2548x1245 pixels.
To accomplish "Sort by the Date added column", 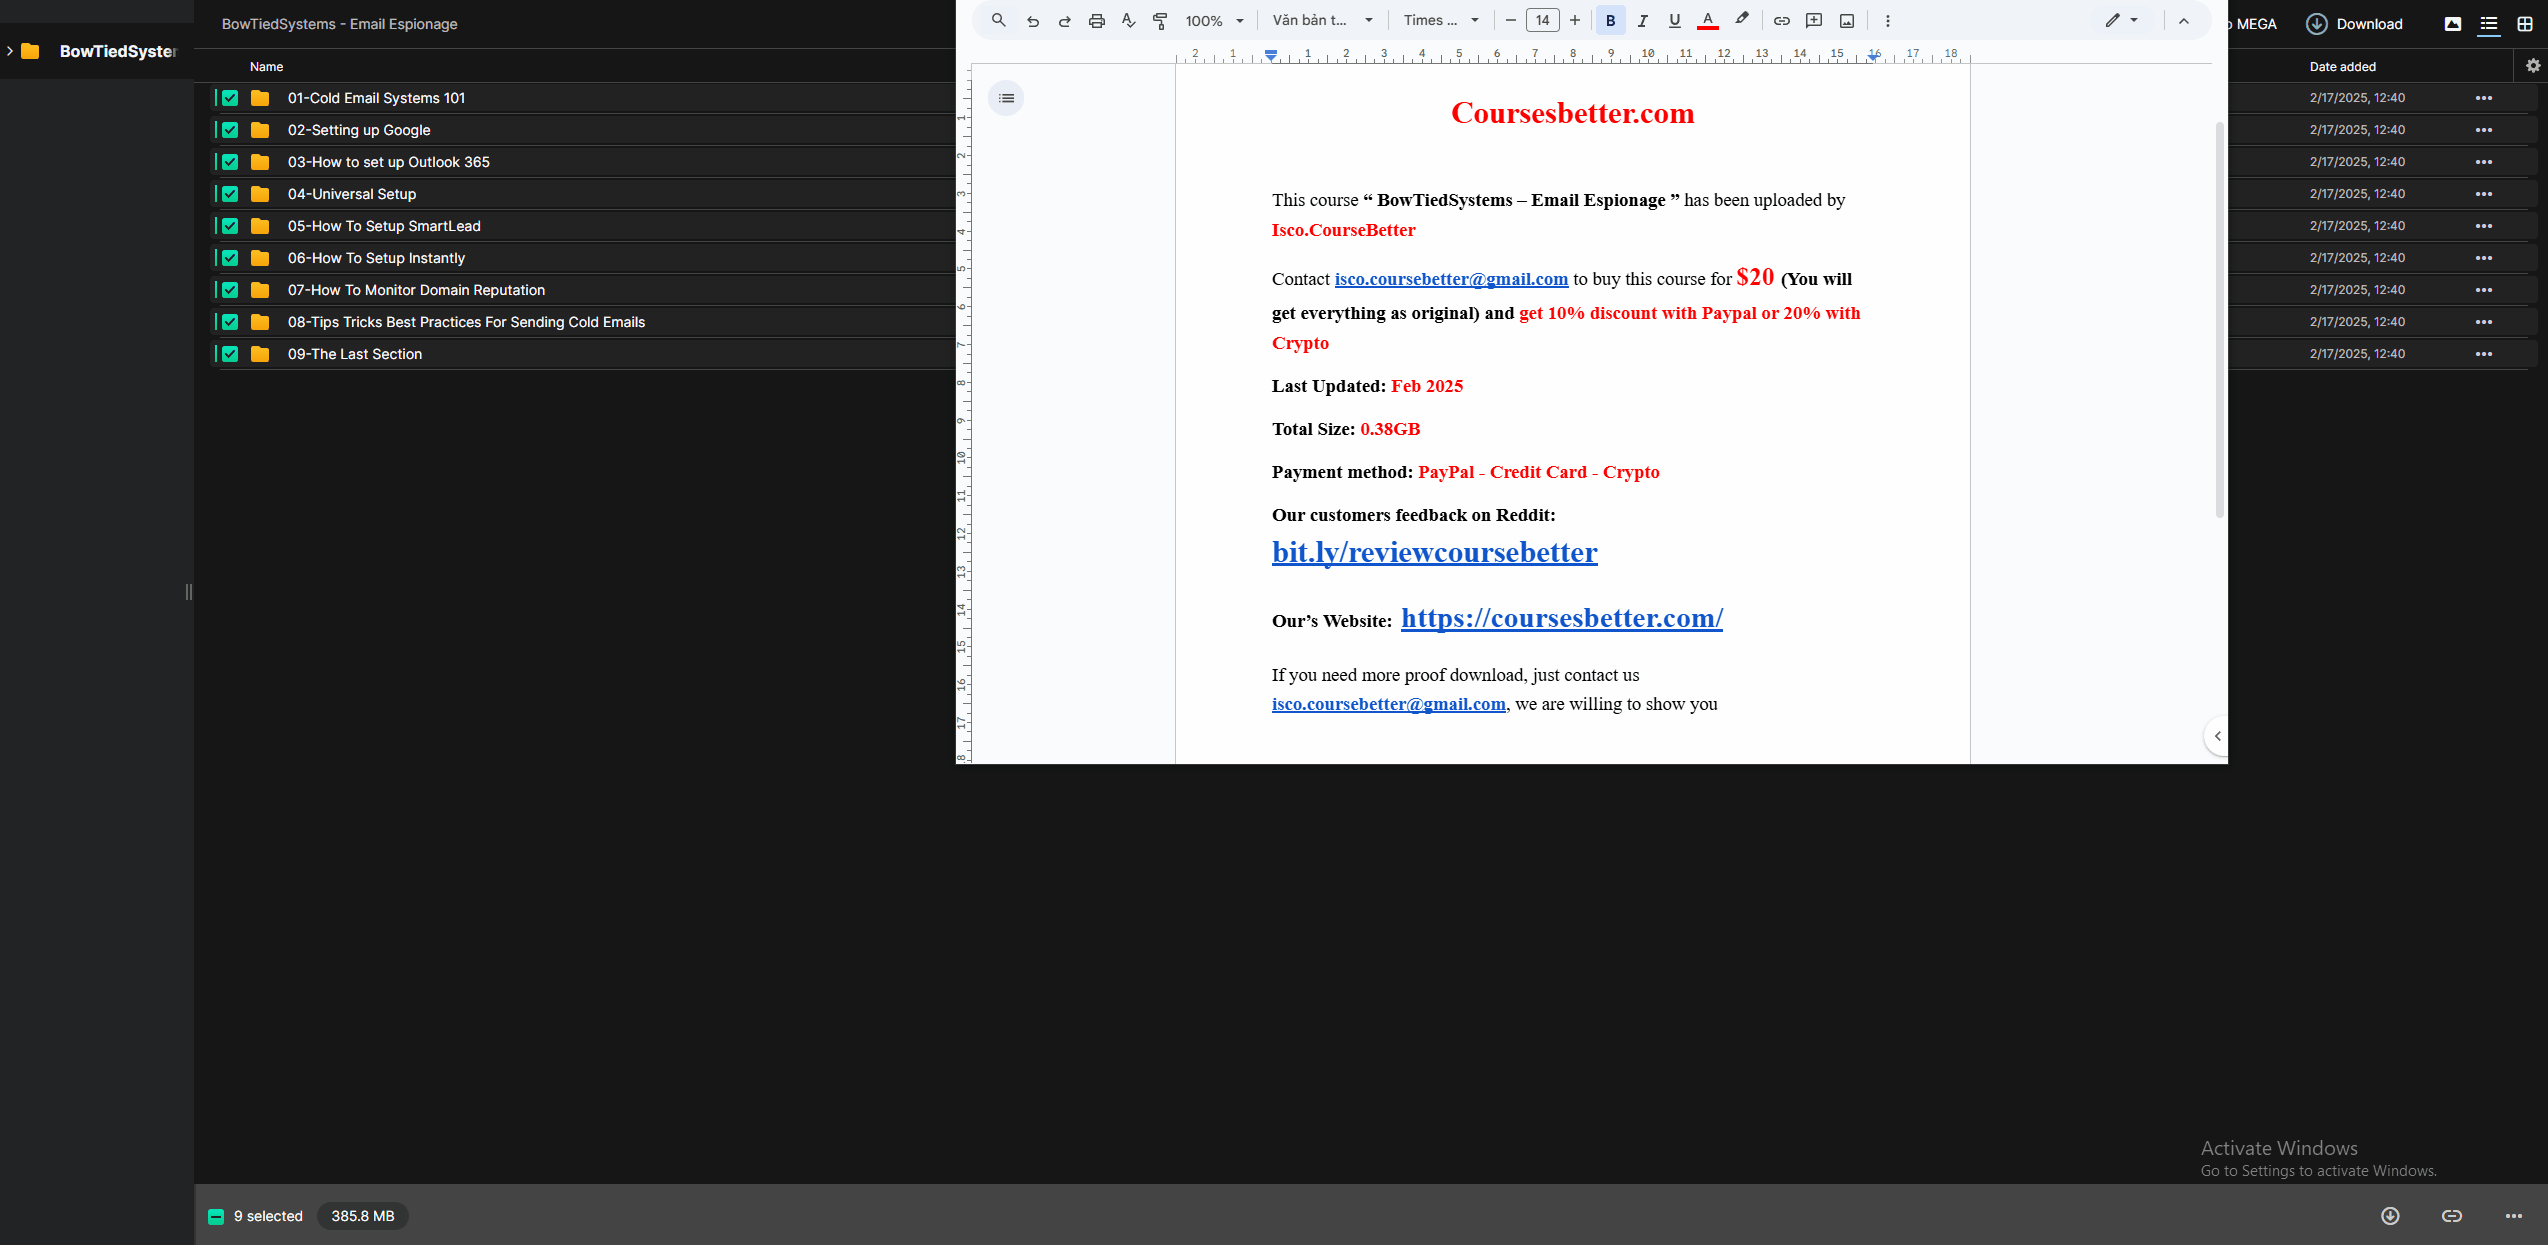I will point(2342,67).
